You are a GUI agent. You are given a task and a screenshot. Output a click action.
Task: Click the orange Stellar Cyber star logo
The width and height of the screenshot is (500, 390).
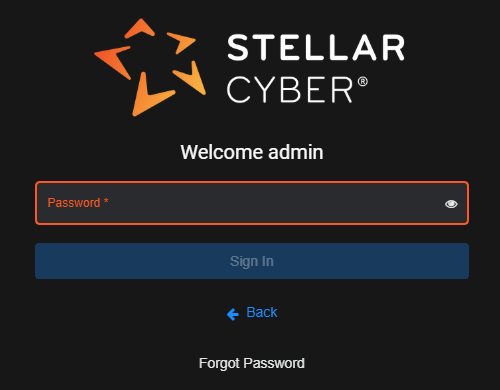point(150,67)
